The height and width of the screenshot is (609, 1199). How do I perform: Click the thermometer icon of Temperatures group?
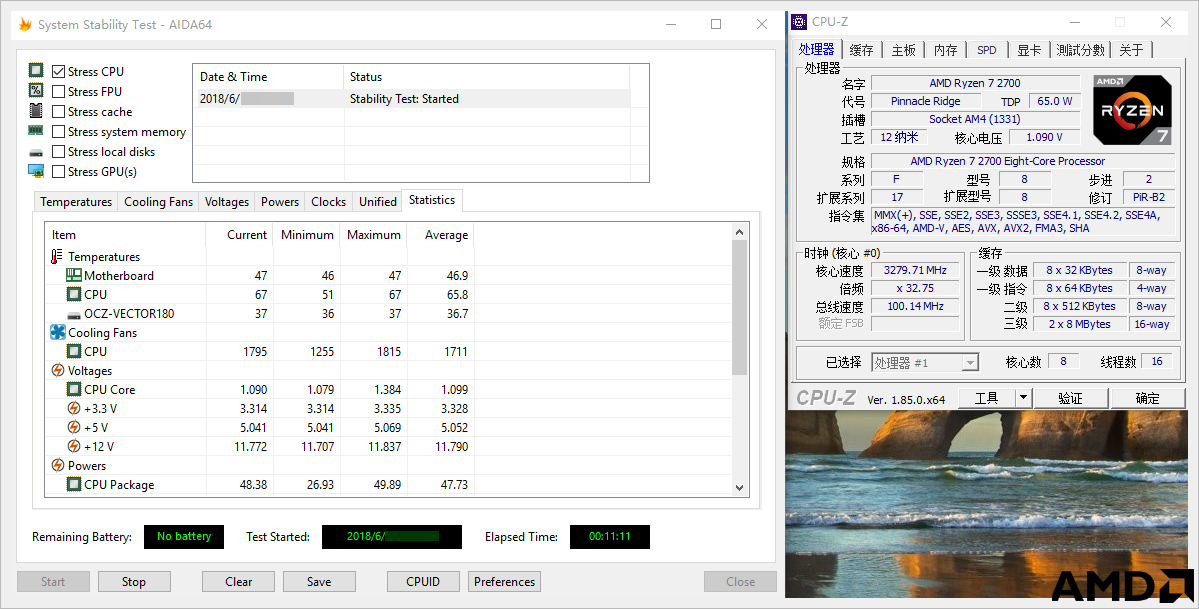pos(57,256)
